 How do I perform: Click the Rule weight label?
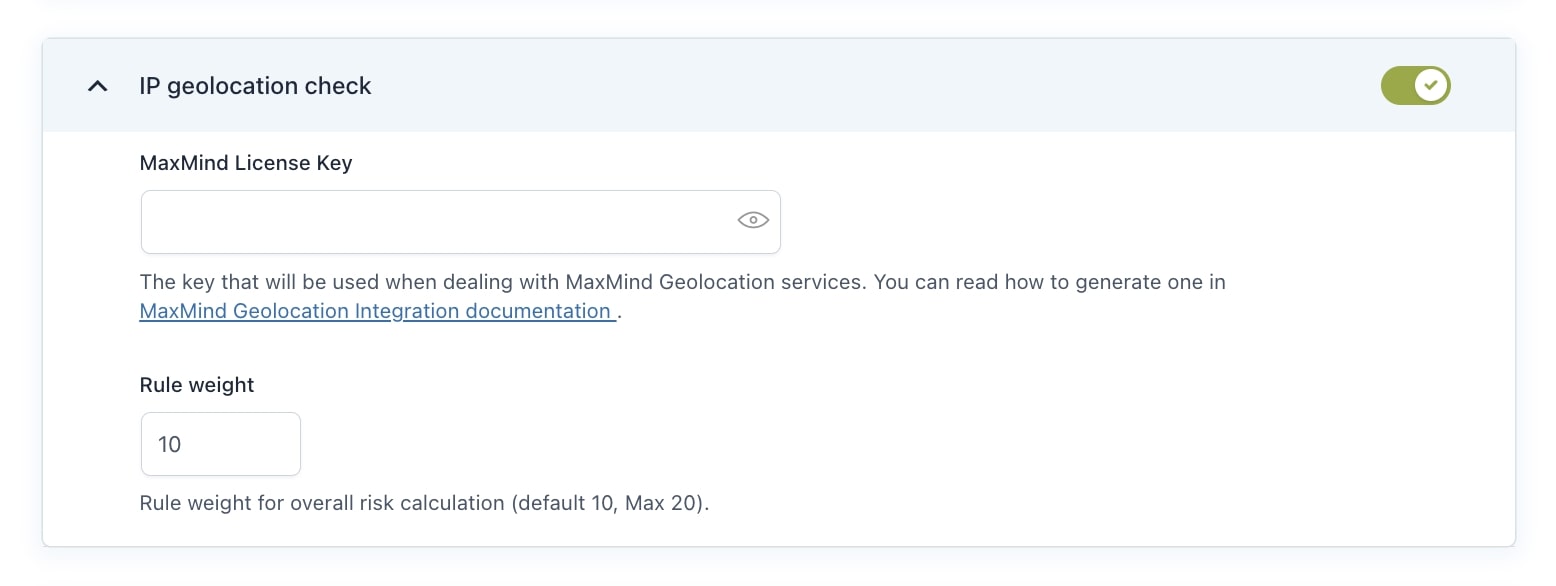coord(197,385)
